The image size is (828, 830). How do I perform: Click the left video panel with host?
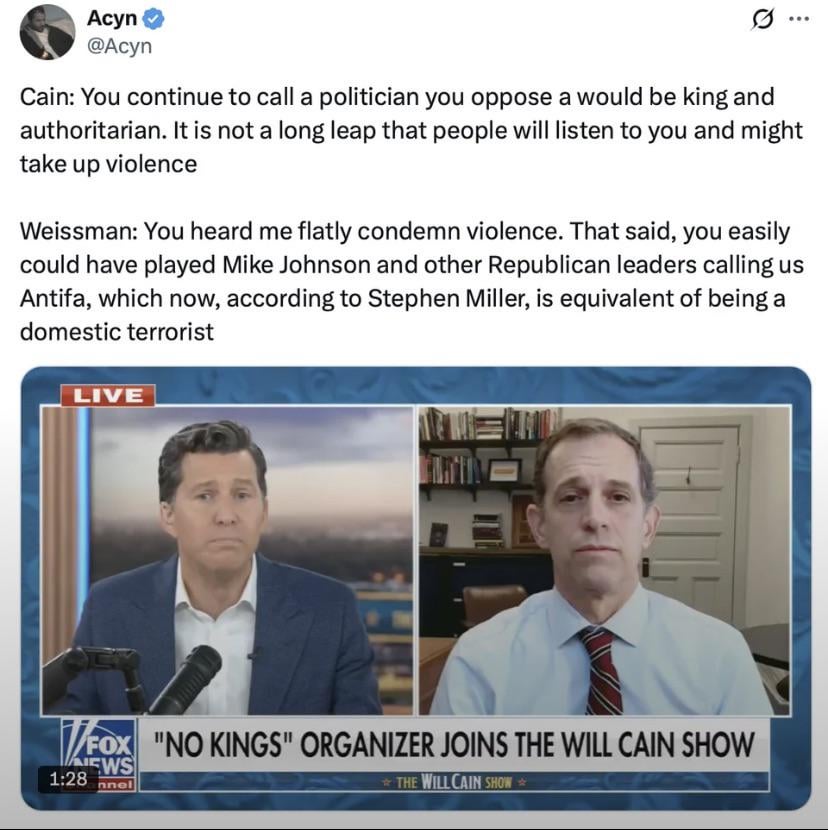click(228, 561)
